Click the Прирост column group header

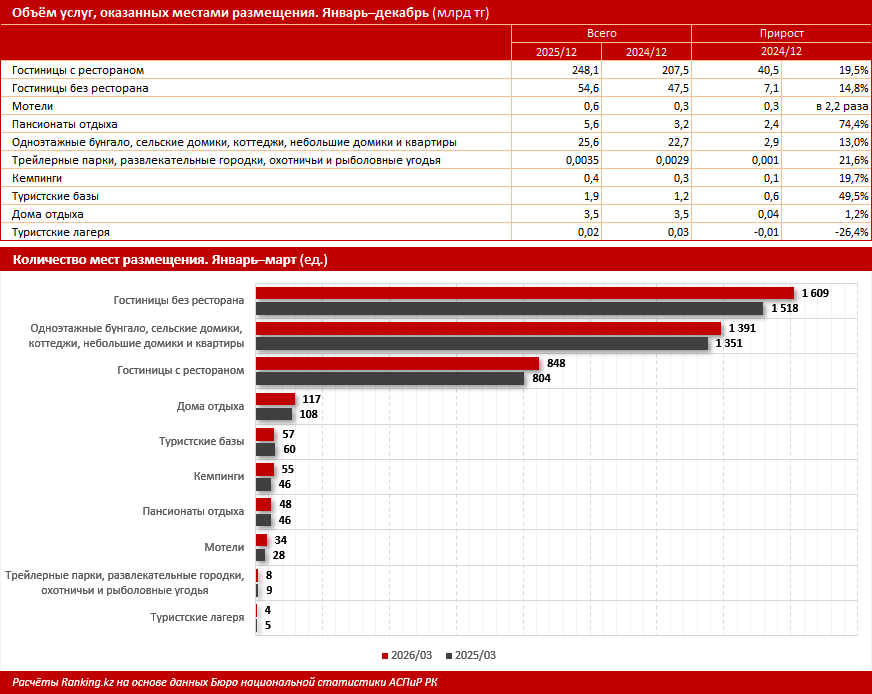click(781, 33)
